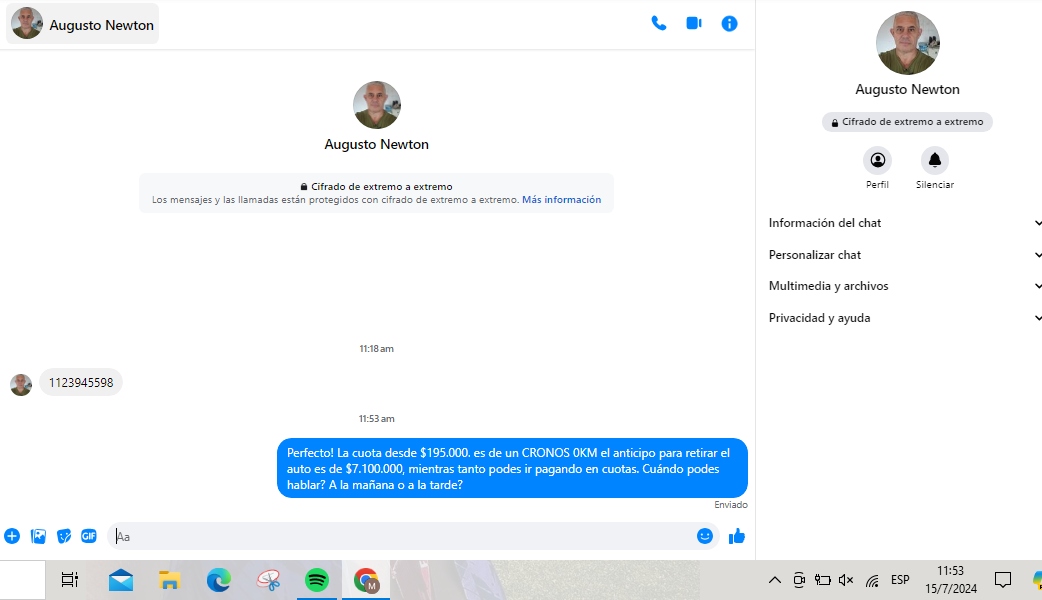Click the Cifrado de extremo a extremo badge
Viewport: 1042px width, 600px height.
907,122
